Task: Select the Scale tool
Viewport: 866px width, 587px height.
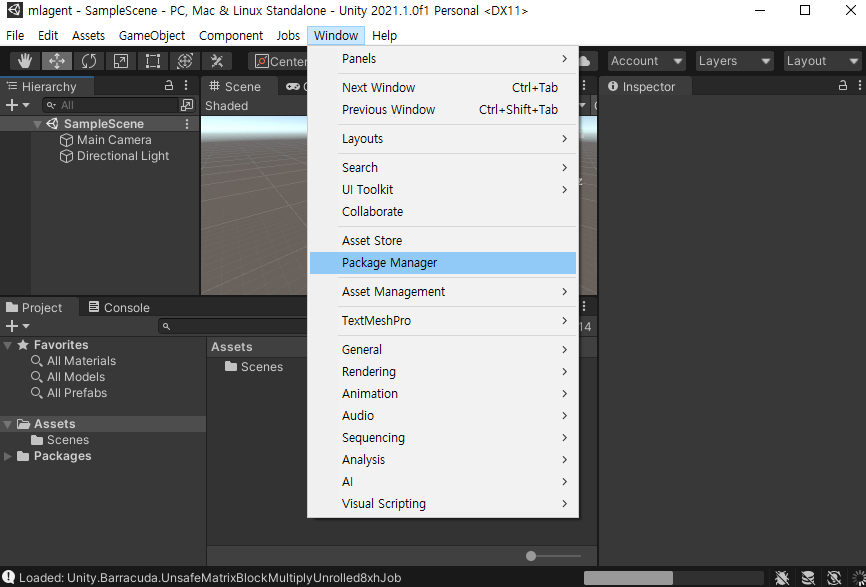Action: click(x=120, y=61)
